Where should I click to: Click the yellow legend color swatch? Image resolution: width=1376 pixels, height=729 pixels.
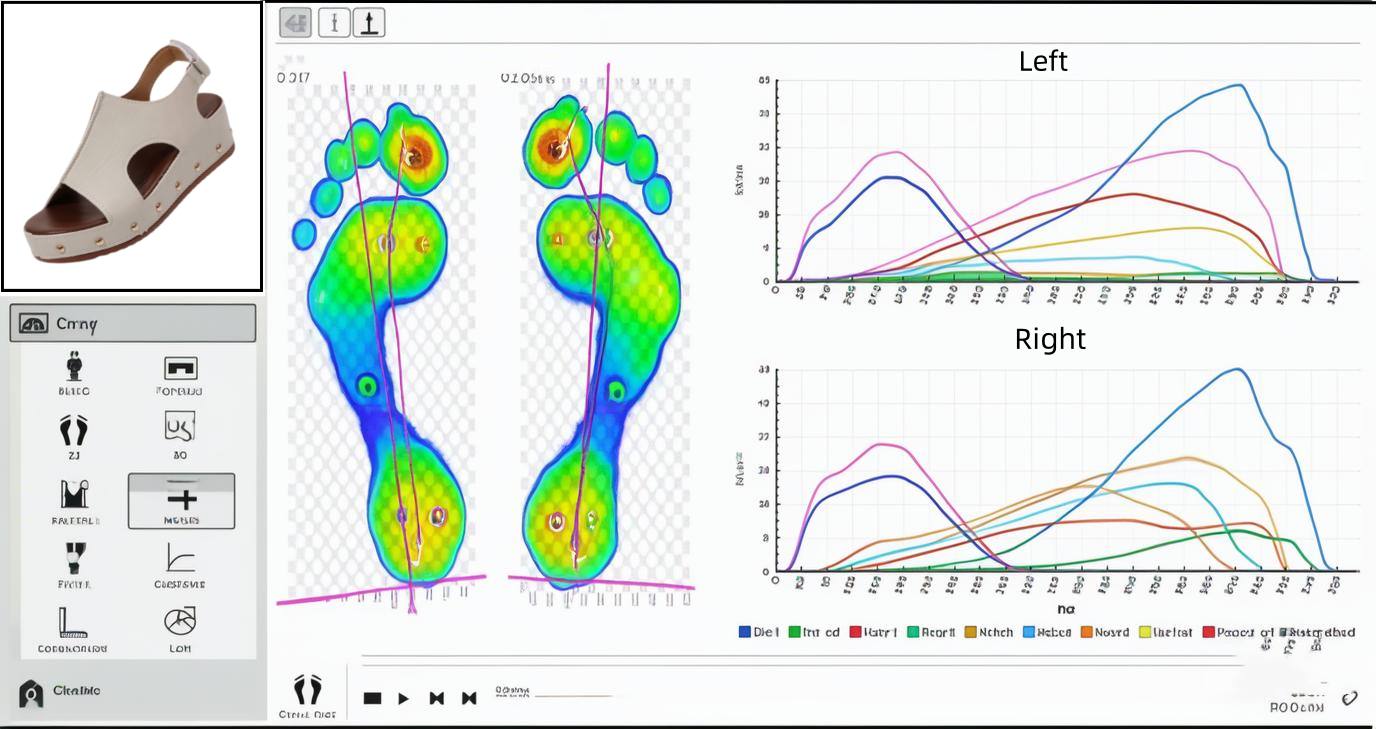pyautogui.click(x=1144, y=632)
